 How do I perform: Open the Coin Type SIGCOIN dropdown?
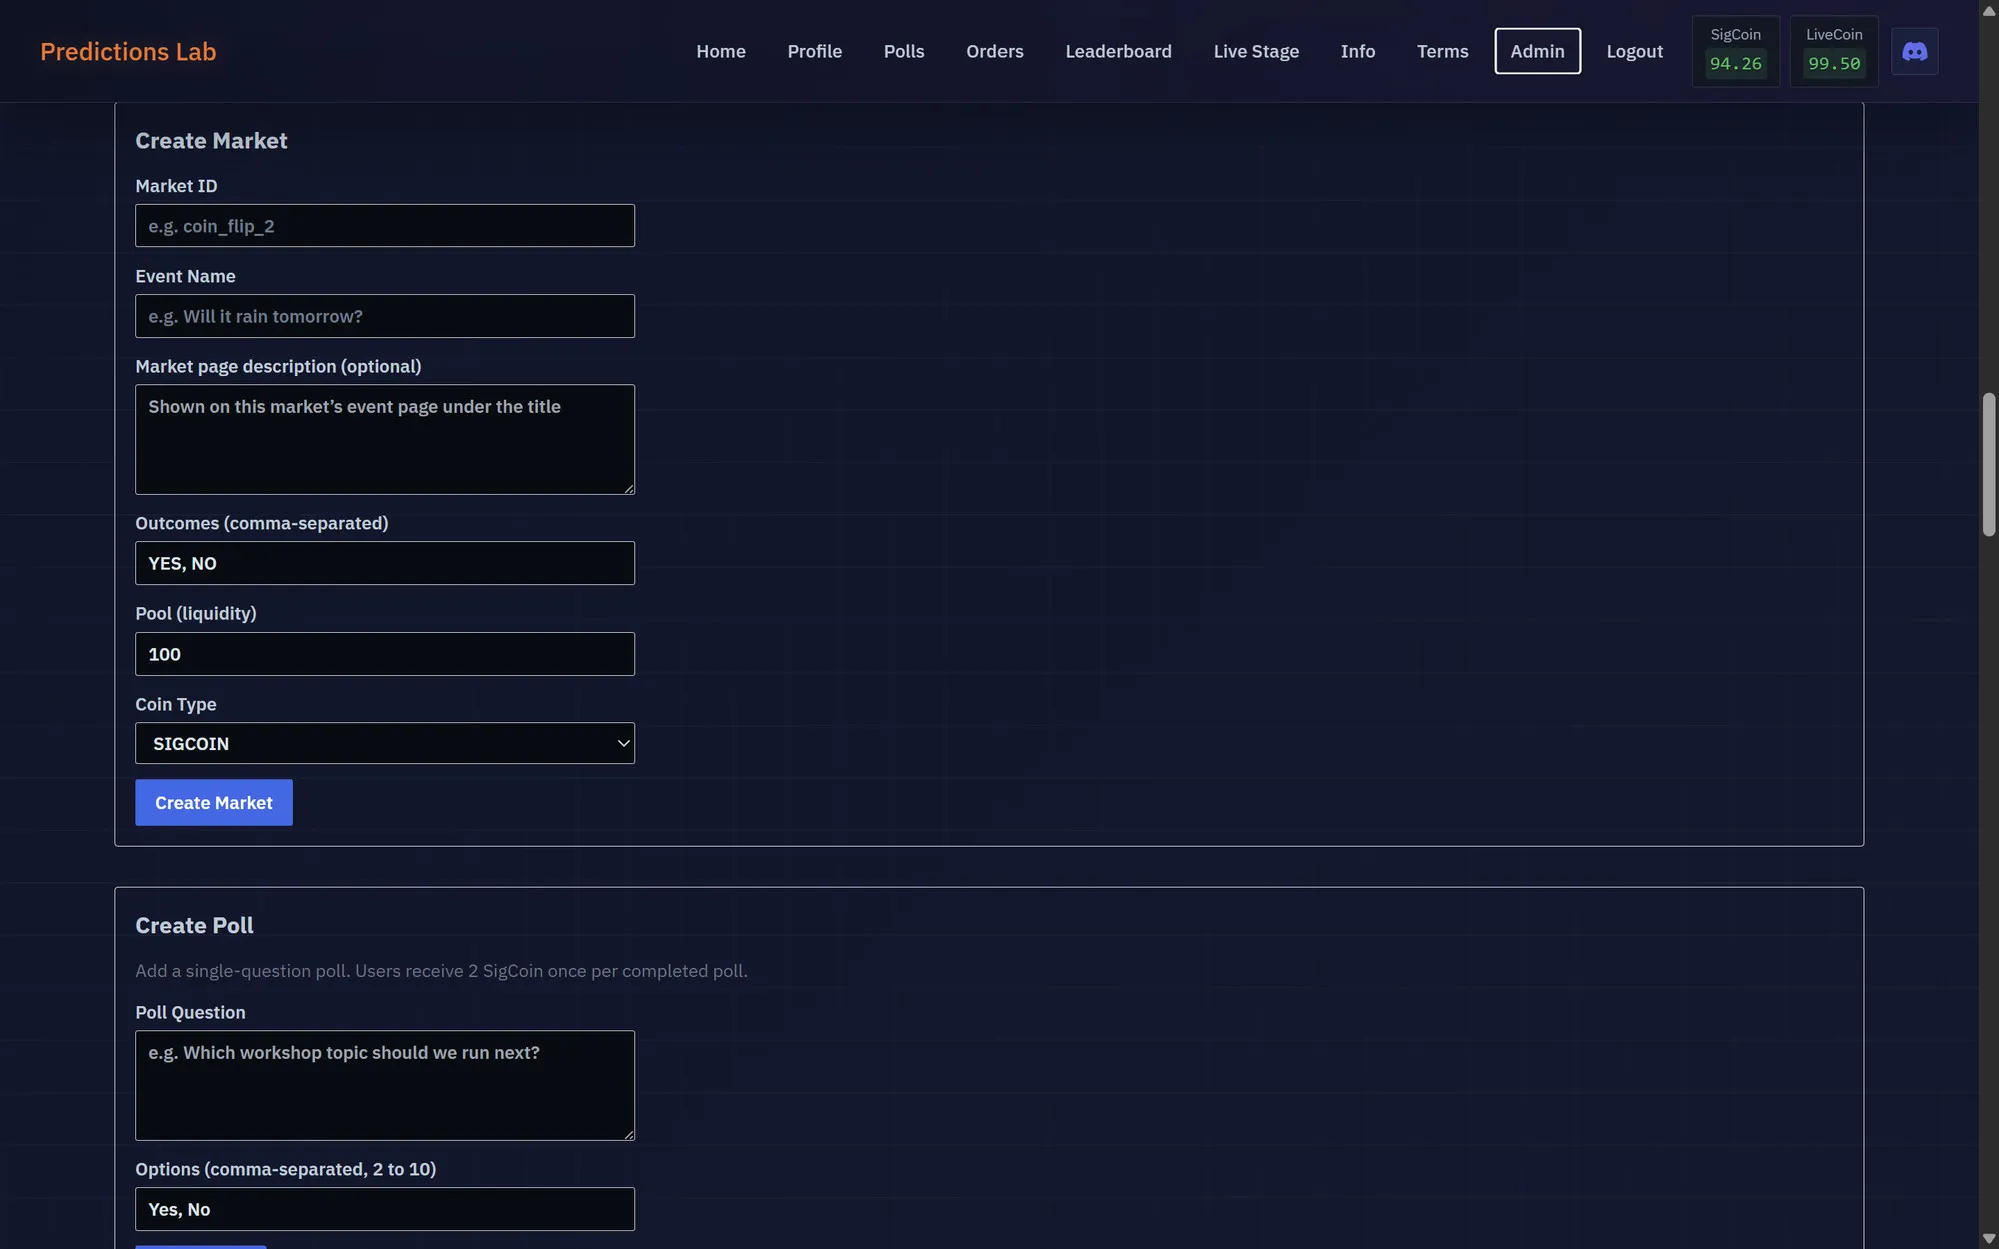click(385, 743)
